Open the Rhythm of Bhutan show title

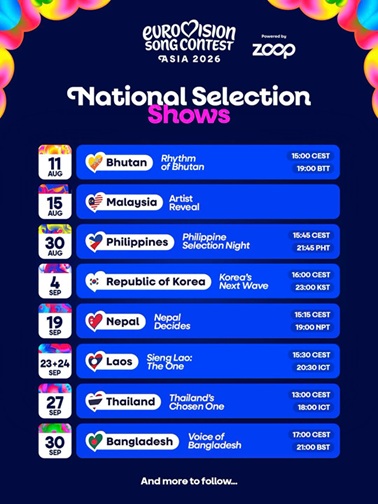tap(182, 162)
